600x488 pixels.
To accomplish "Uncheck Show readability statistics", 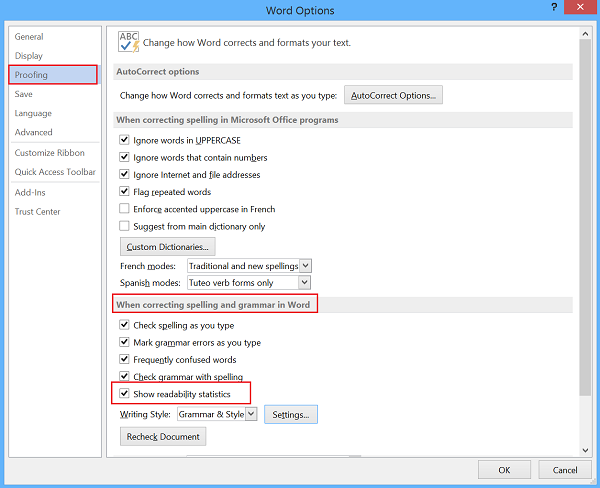I will pos(124,393).
